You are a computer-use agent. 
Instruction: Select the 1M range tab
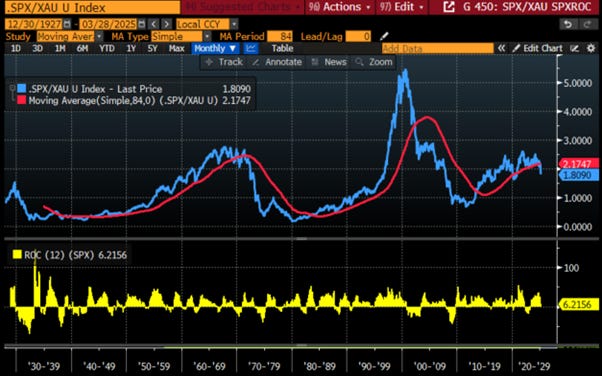pyautogui.click(x=60, y=48)
